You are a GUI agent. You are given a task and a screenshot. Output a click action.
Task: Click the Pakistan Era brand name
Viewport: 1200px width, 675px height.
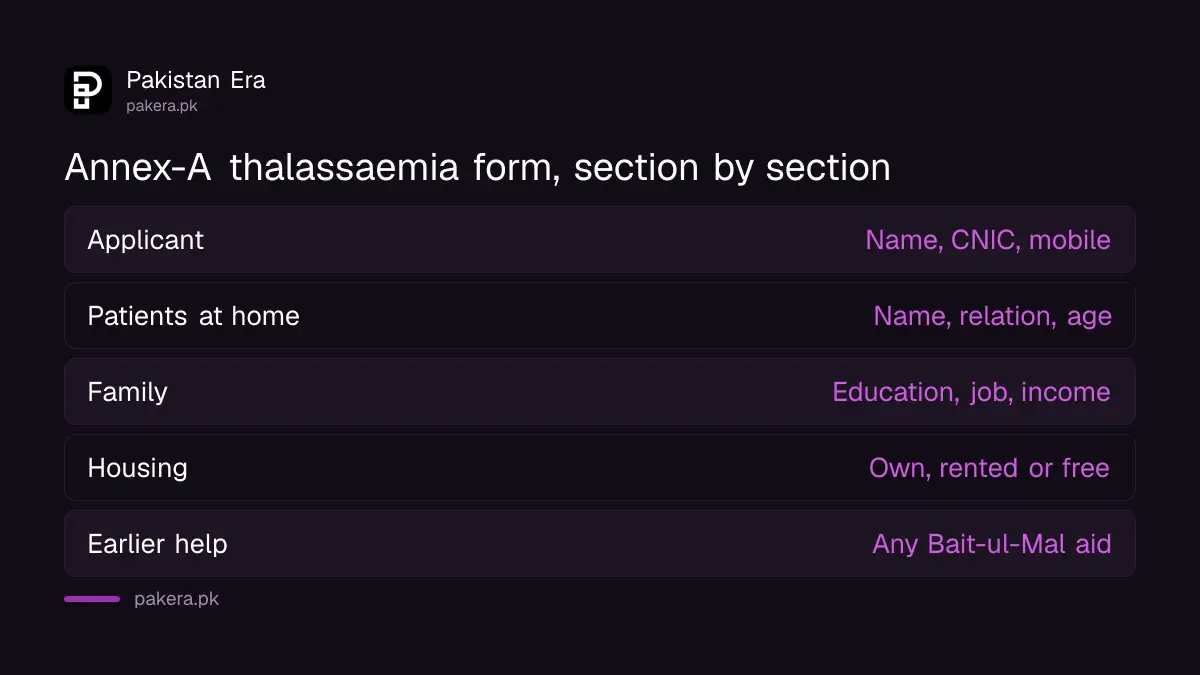pos(196,80)
